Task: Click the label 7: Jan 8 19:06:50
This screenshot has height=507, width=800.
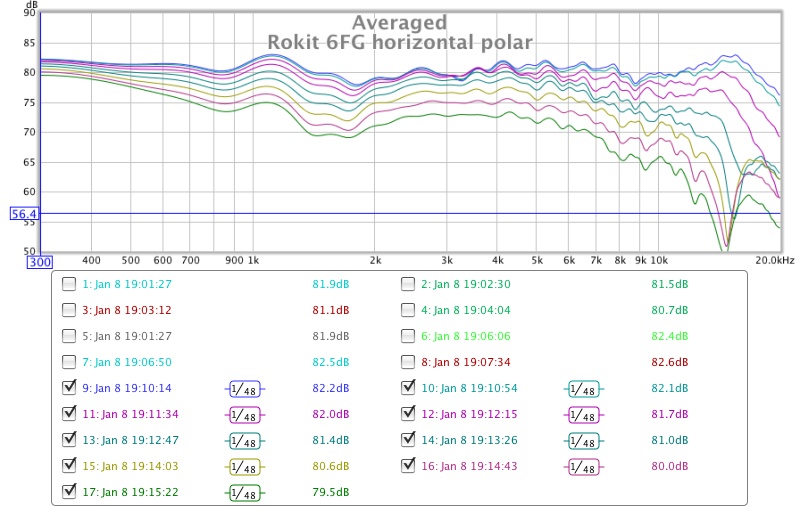Action: pyautogui.click(x=127, y=362)
